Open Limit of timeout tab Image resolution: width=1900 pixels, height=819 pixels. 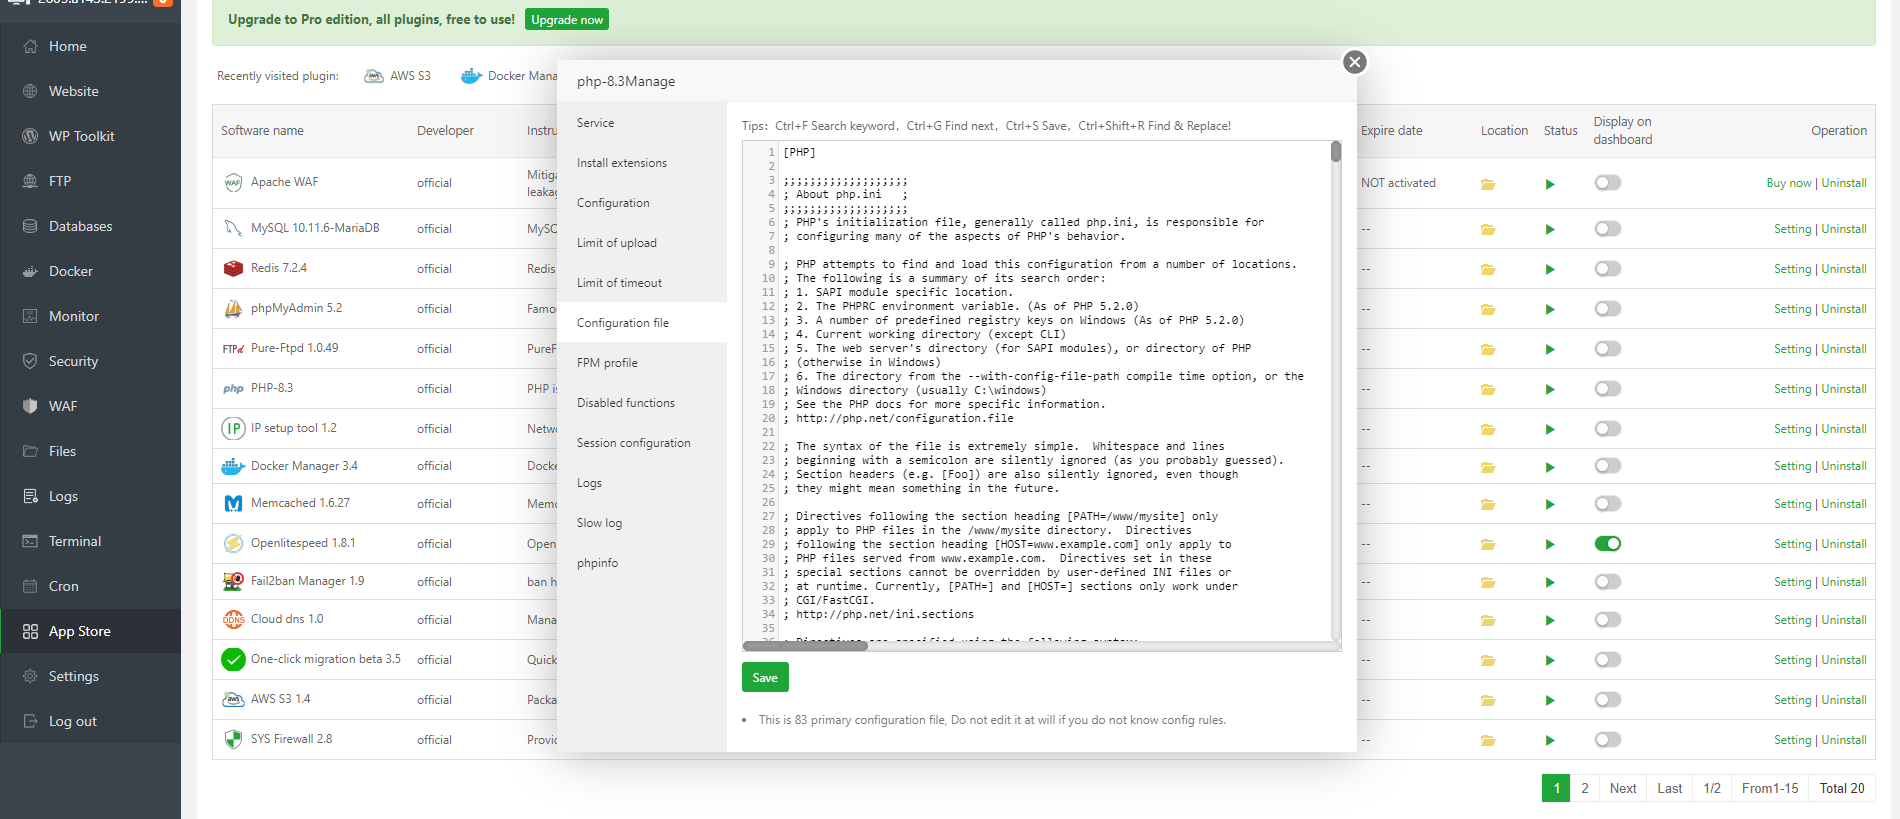[642, 283]
